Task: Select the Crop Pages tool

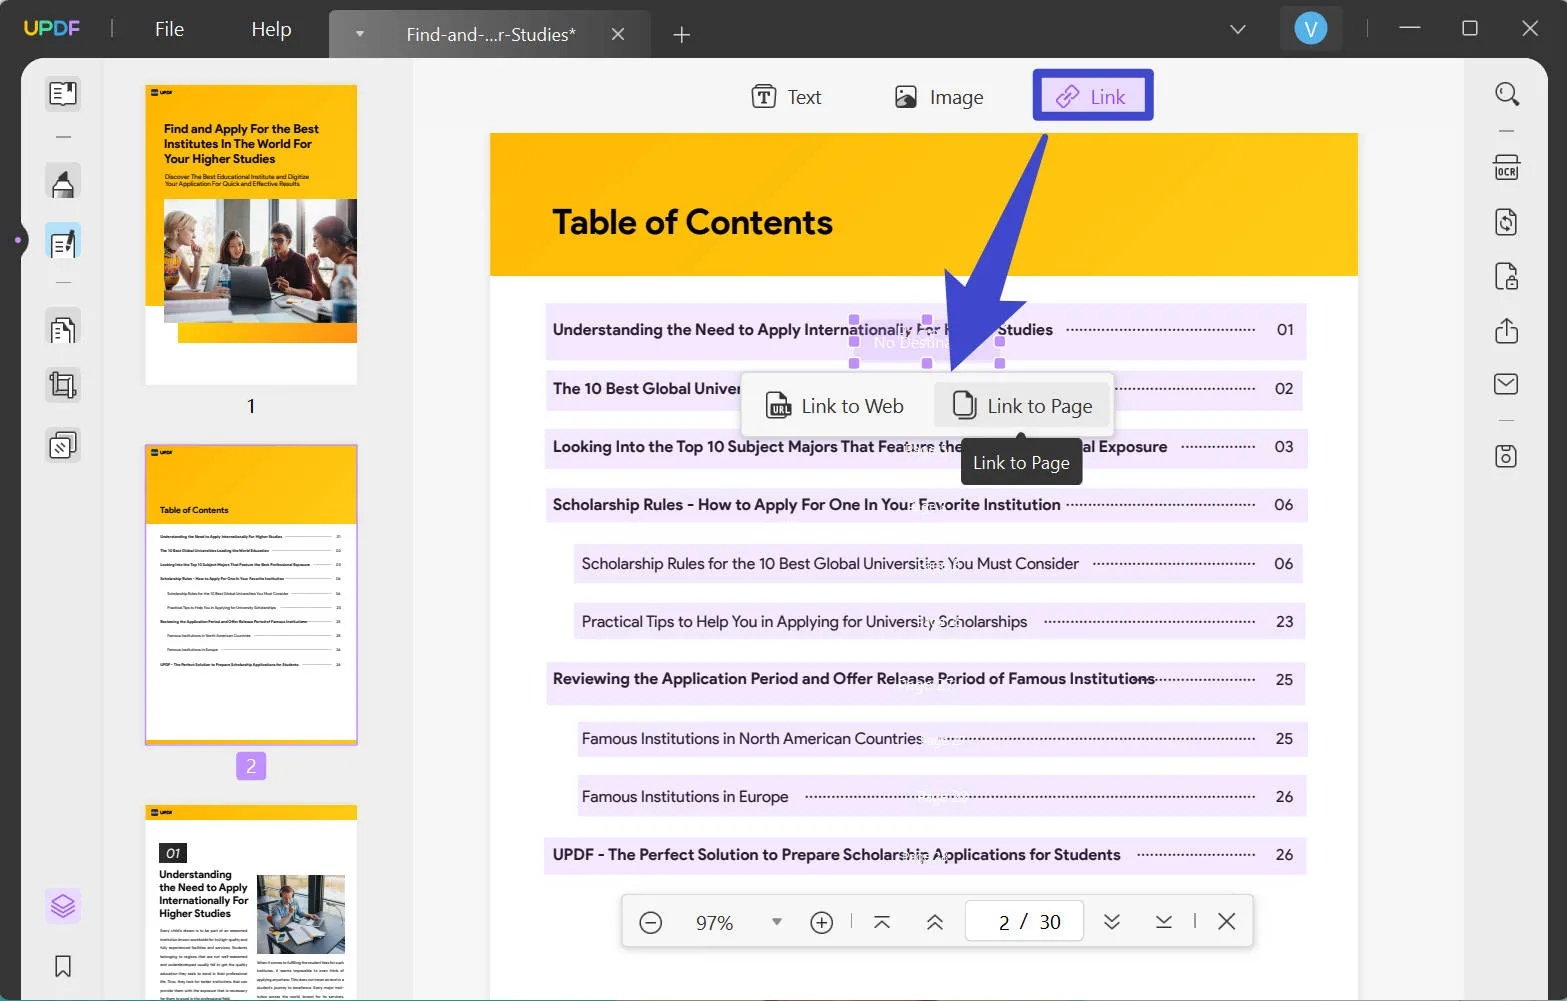Action: pos(63,385)
